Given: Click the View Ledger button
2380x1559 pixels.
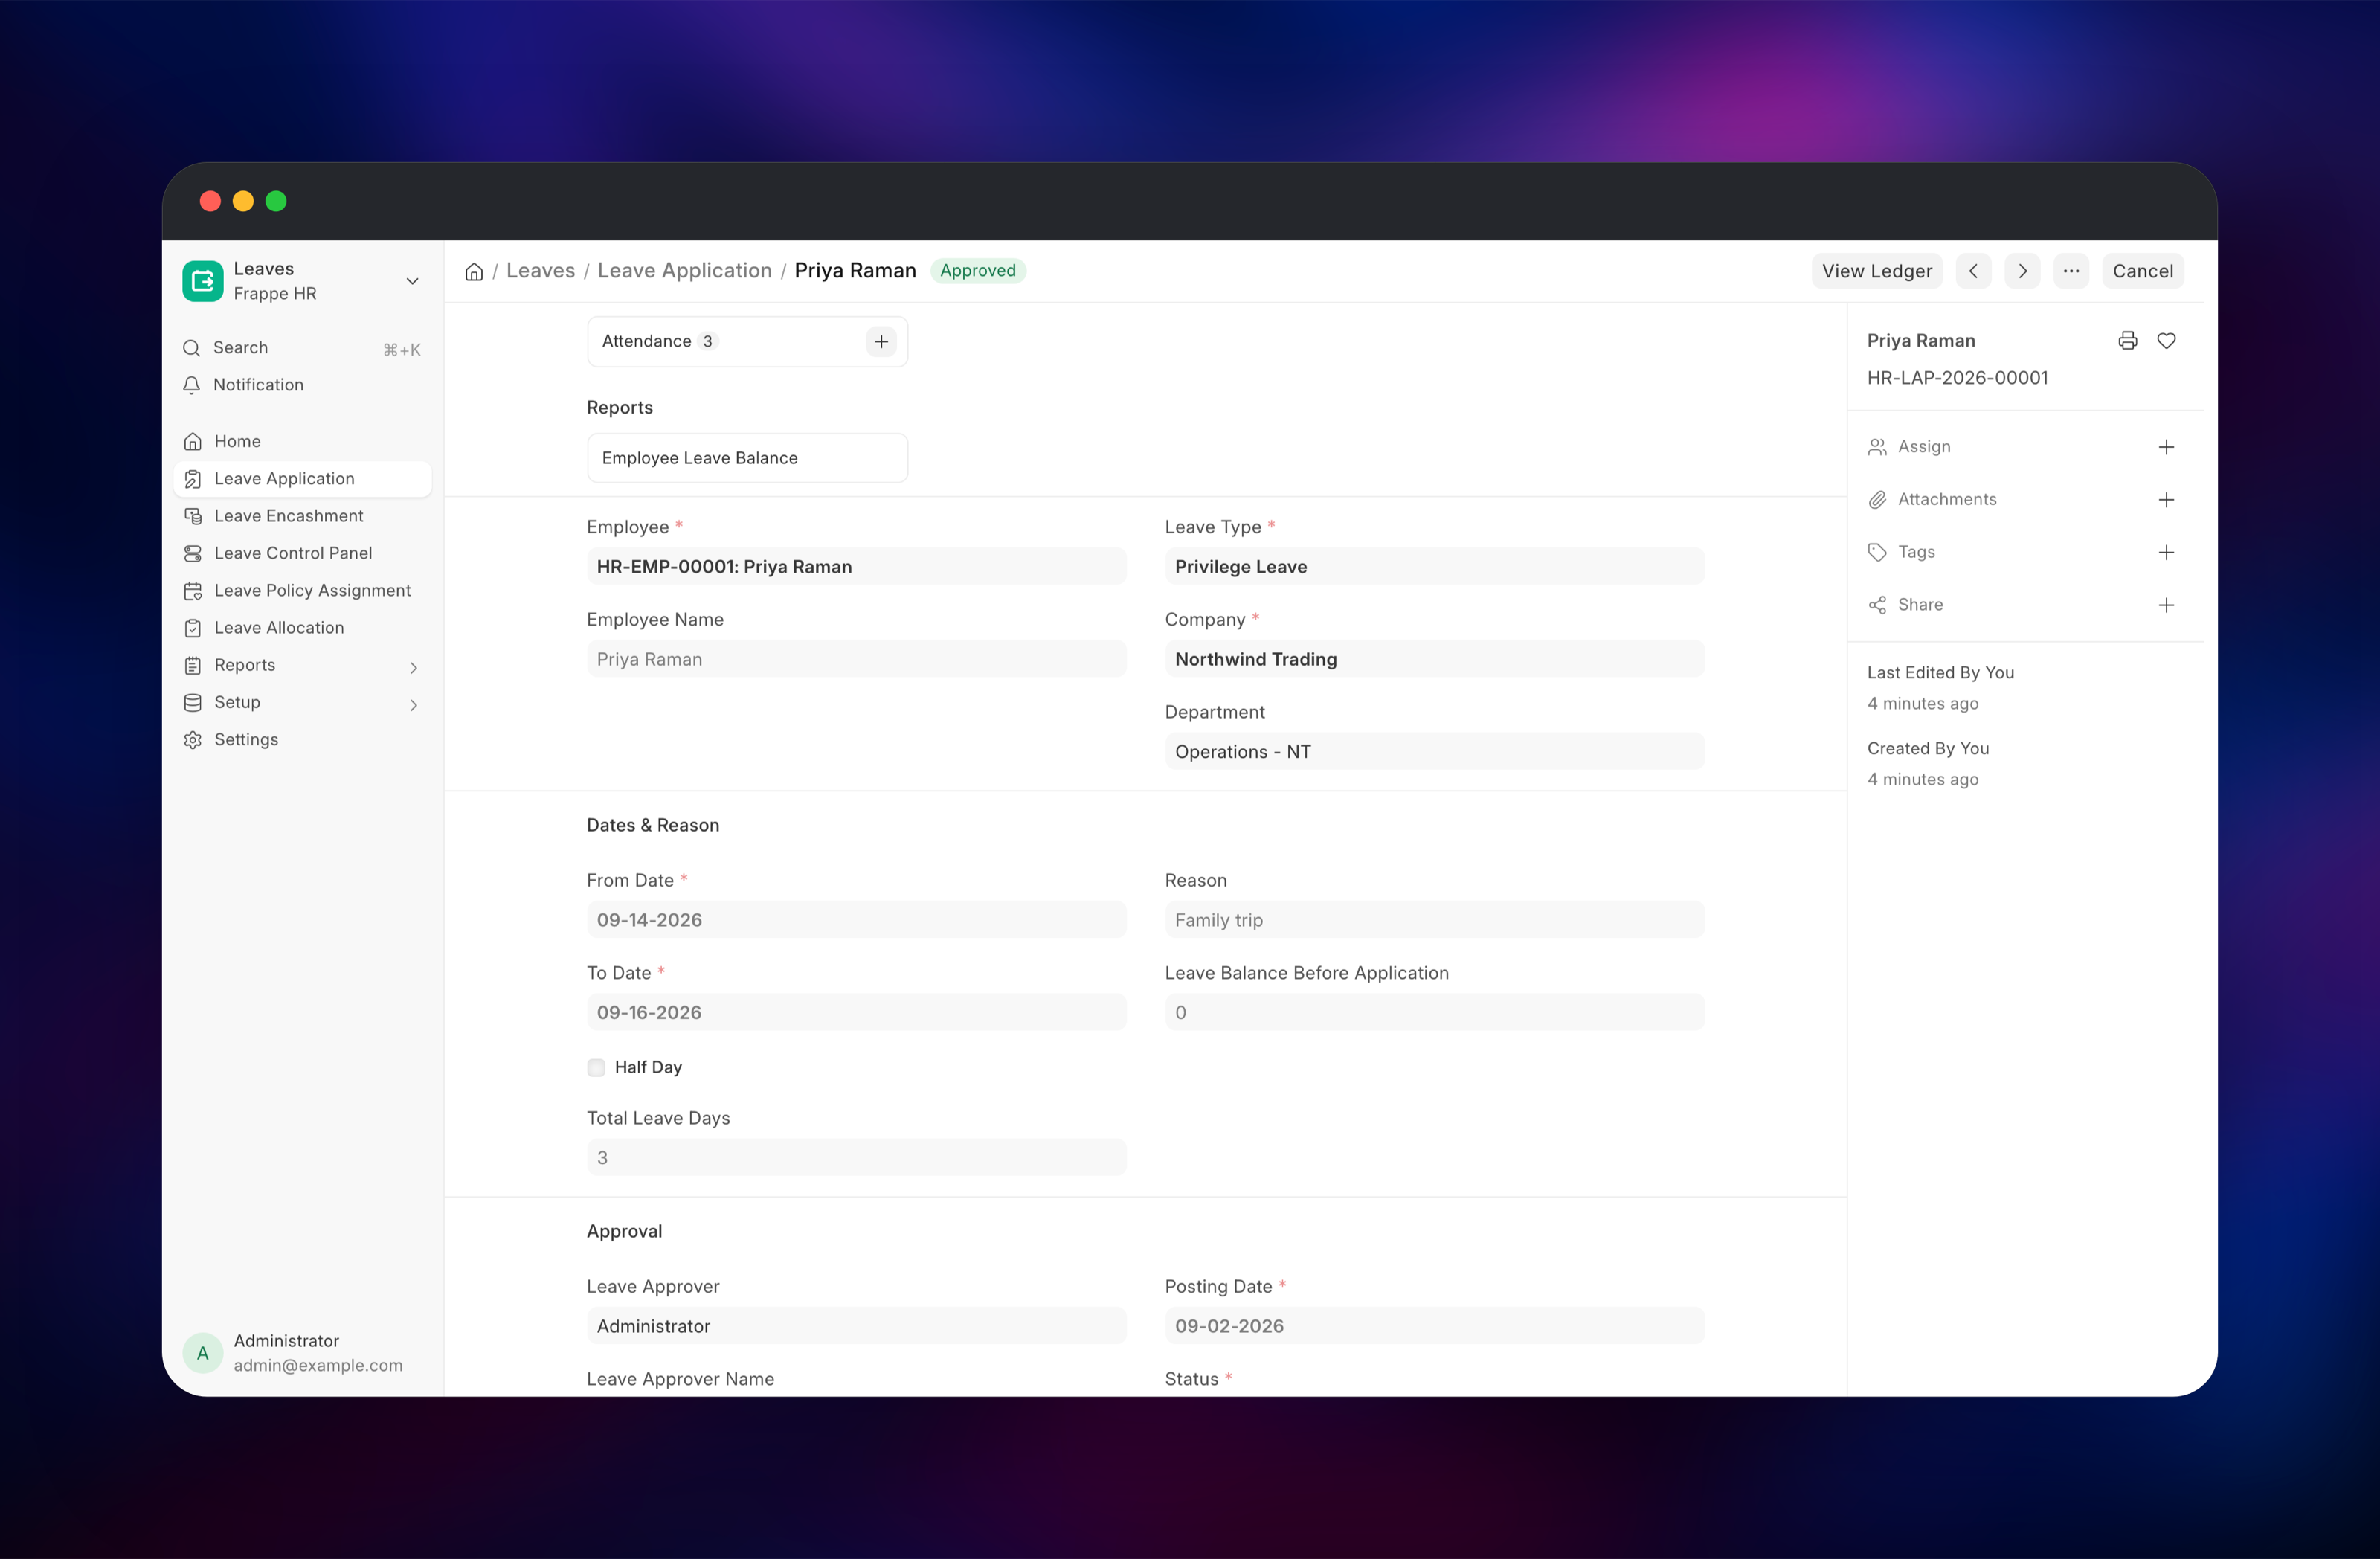Looking at the screenshot, I should [1876, 271].
